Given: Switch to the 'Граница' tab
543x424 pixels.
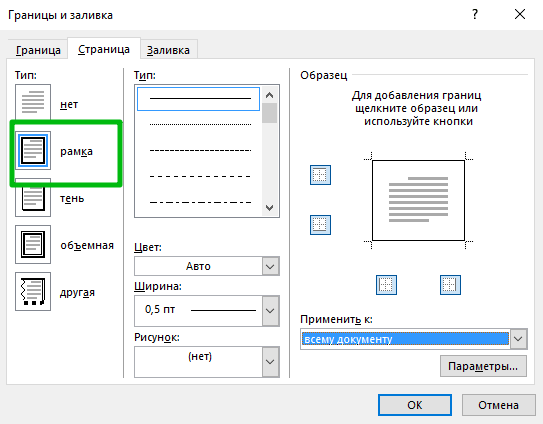Looking at the screenshot, I should [38, 50].
